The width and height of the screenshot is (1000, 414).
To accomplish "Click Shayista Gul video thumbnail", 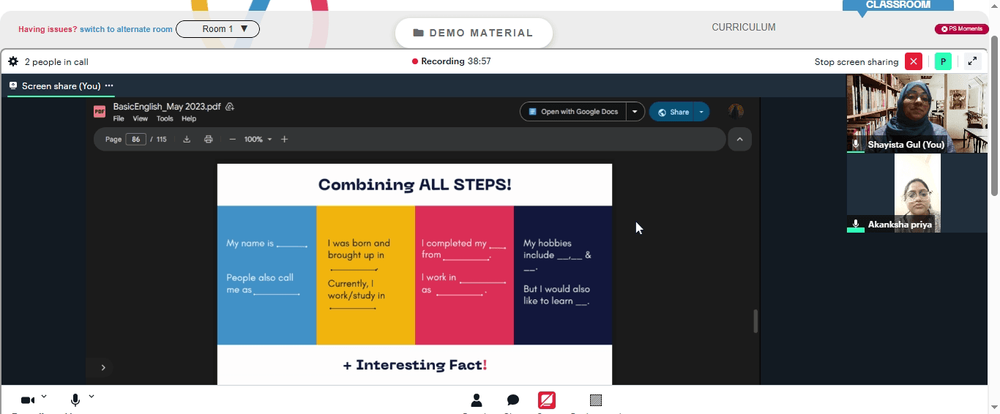I will (916, 113).
